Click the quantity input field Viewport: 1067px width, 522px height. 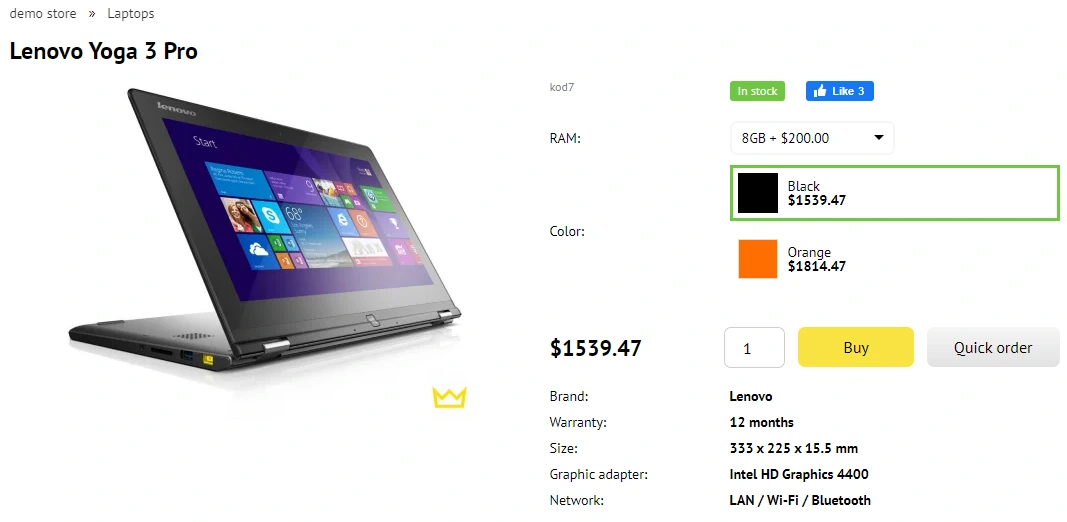pyautogui.click(x=754, y=347)
